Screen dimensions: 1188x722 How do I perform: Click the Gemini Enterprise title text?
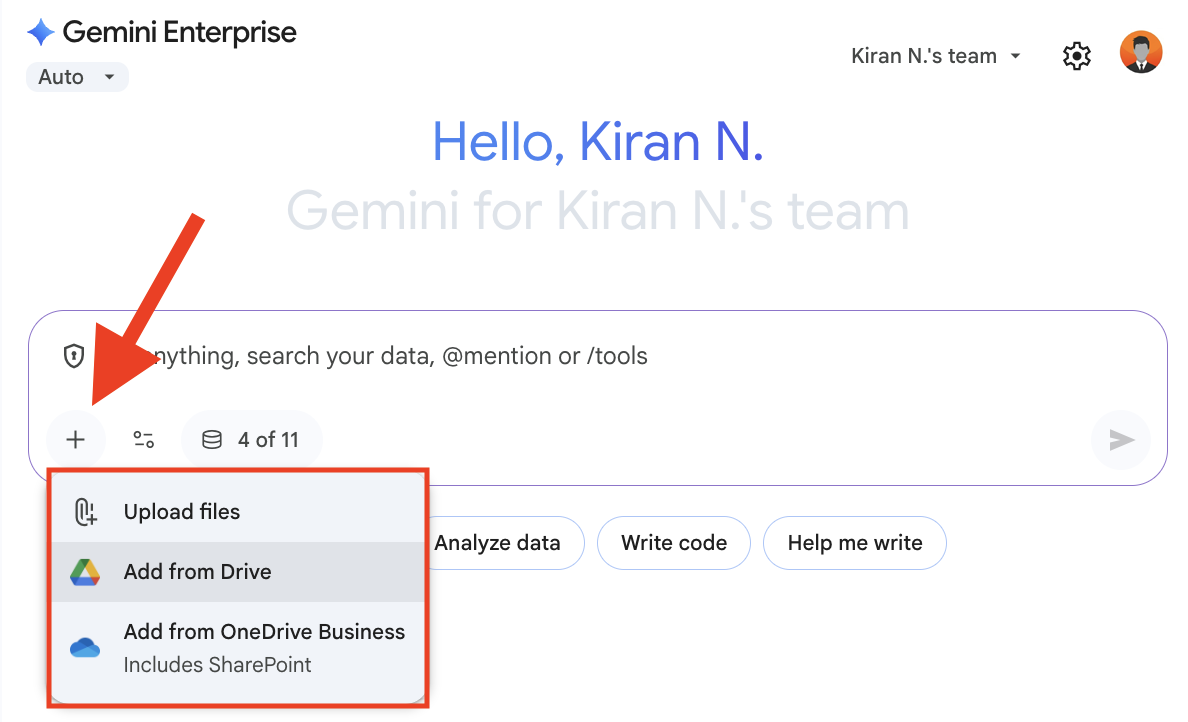tap(180, 33)
